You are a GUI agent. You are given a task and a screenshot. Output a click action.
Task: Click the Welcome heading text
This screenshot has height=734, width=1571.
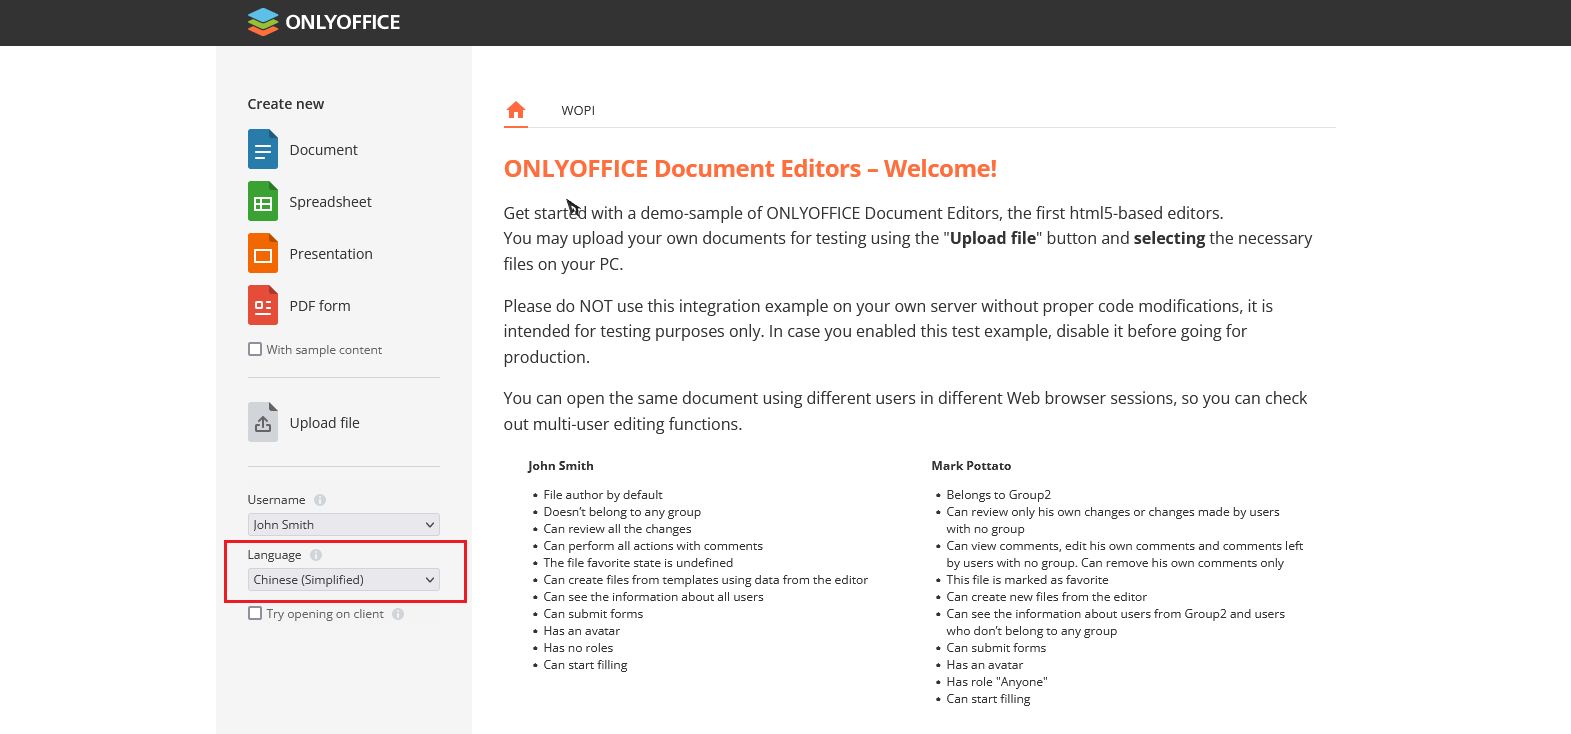(750, 169)
